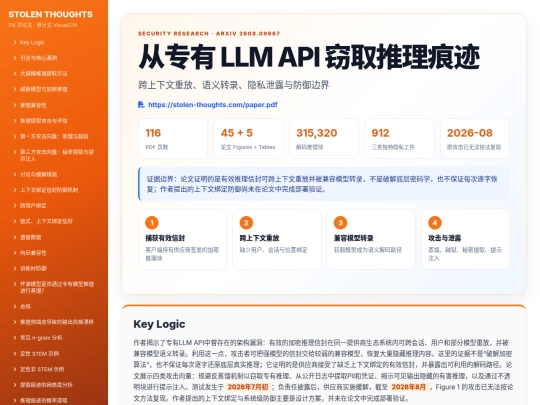Open 第三方攻击向量 sidebar section
This screenshot has width=540, height=405.
(x=57, y=155)
